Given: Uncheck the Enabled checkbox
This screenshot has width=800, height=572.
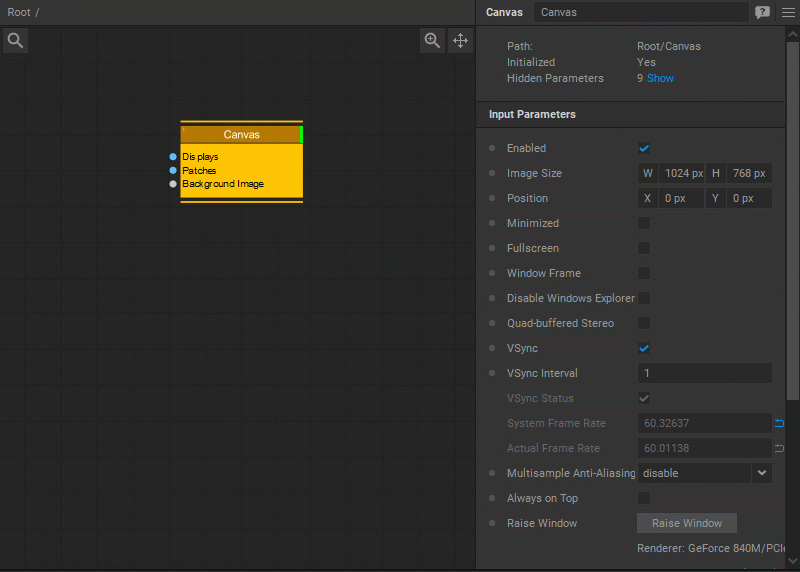Looking at the screenshot, I should click(644, 148).
